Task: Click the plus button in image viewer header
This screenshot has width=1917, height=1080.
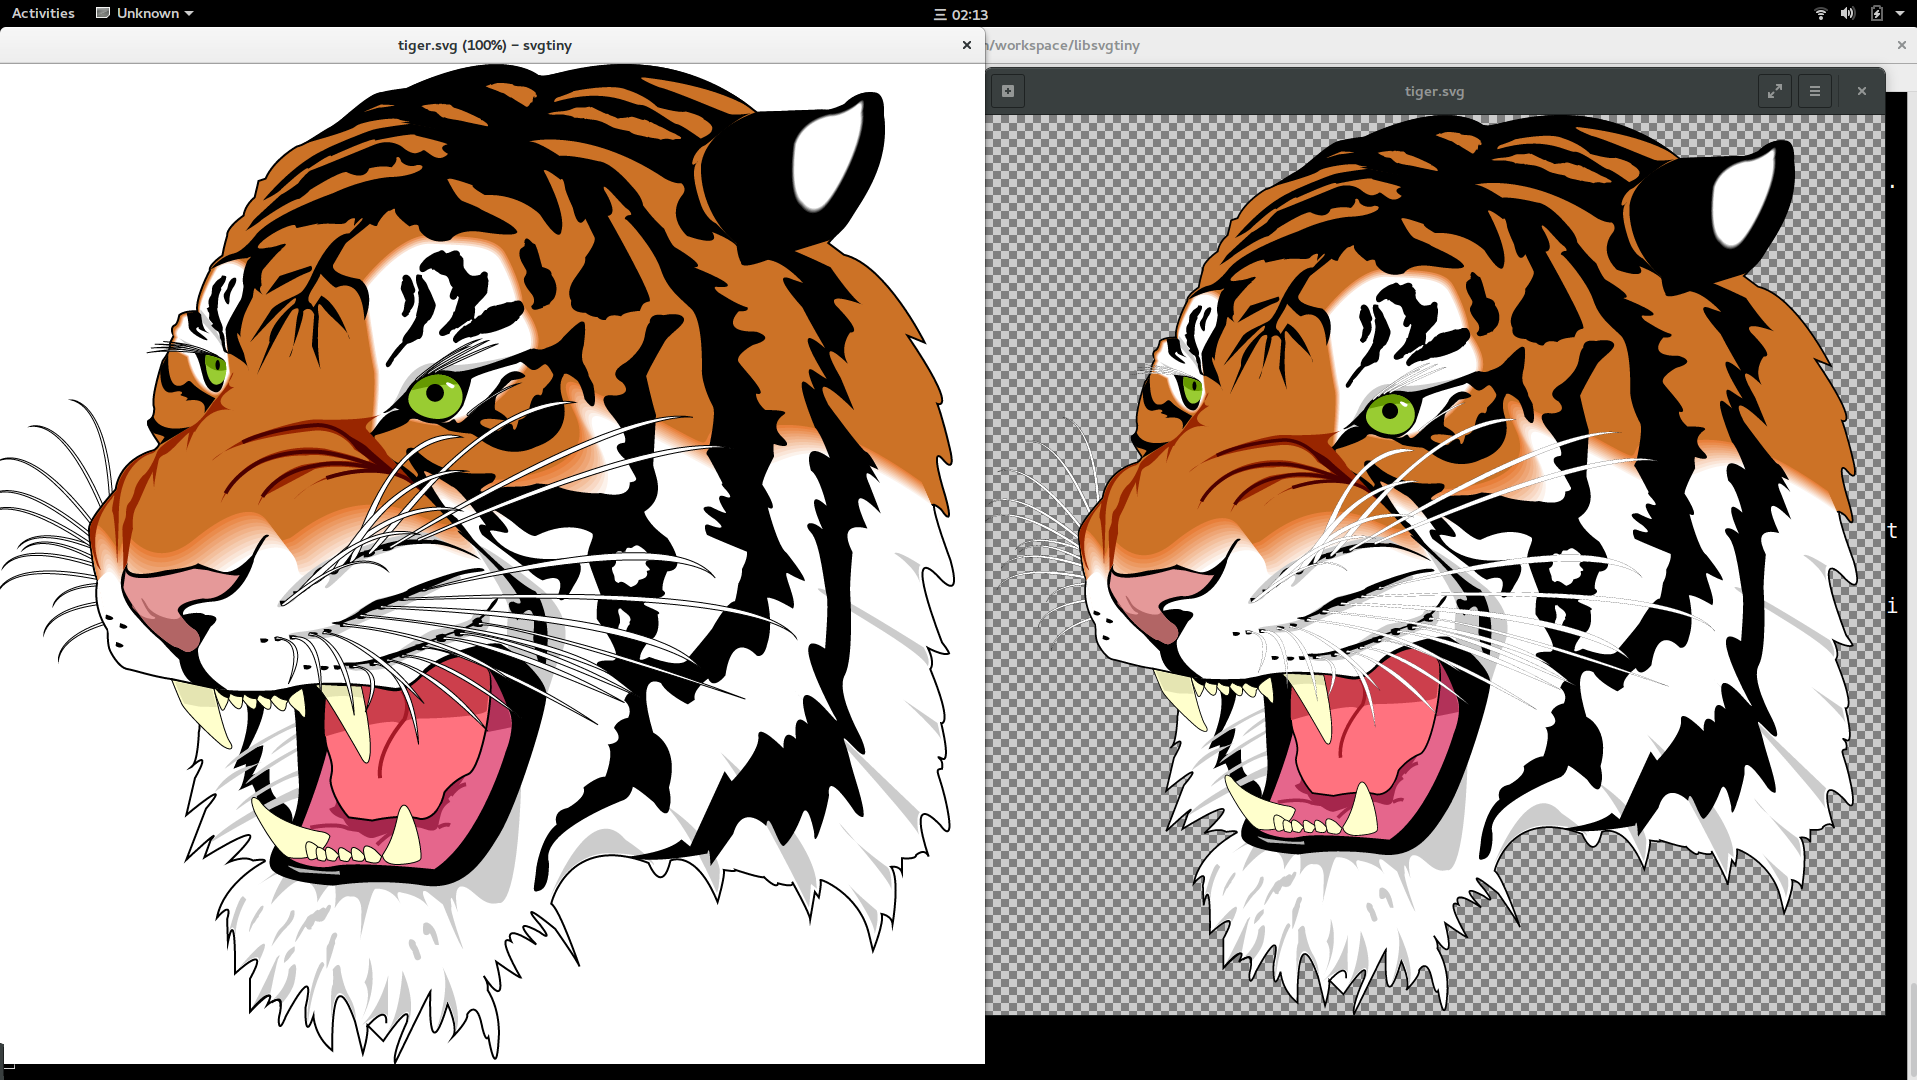Action: coord(1008,91)
